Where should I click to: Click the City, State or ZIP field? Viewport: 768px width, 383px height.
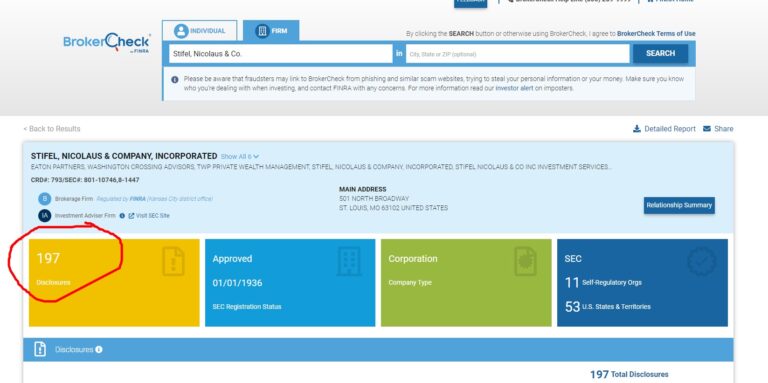(518, 54)
